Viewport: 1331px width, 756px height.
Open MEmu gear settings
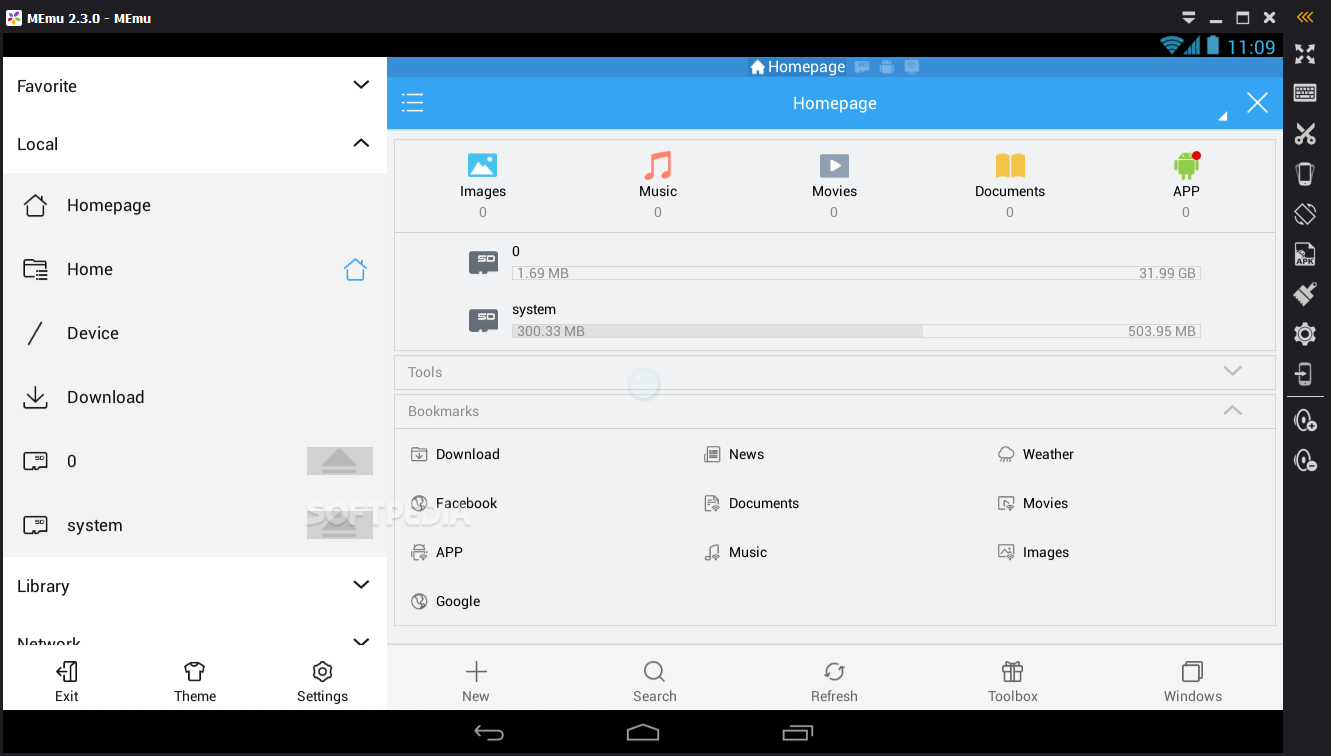1305,334
